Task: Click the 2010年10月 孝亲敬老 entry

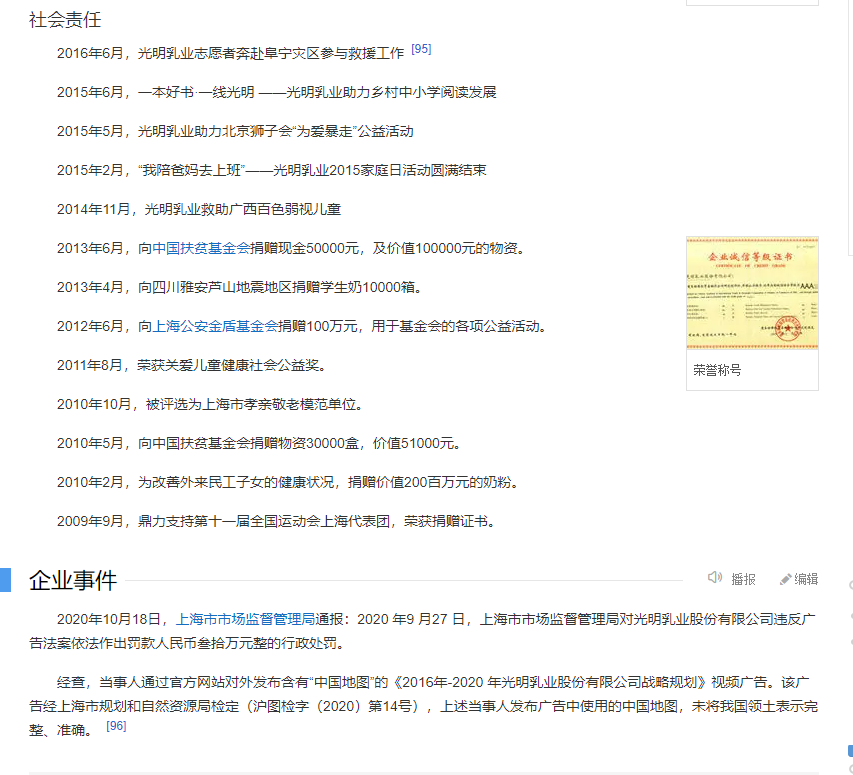Action: point(210,405)
